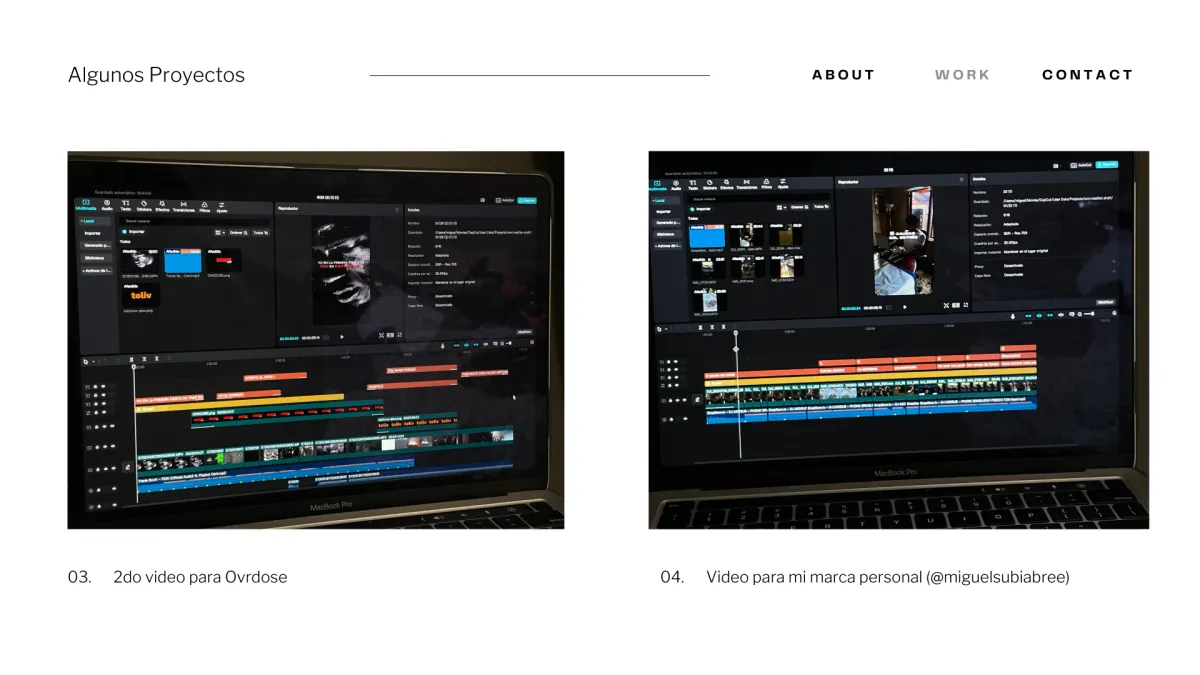Click the AutoCut icon near the Exportar button
Viewport: 1200px width, 675px height.
pos(500,201)
